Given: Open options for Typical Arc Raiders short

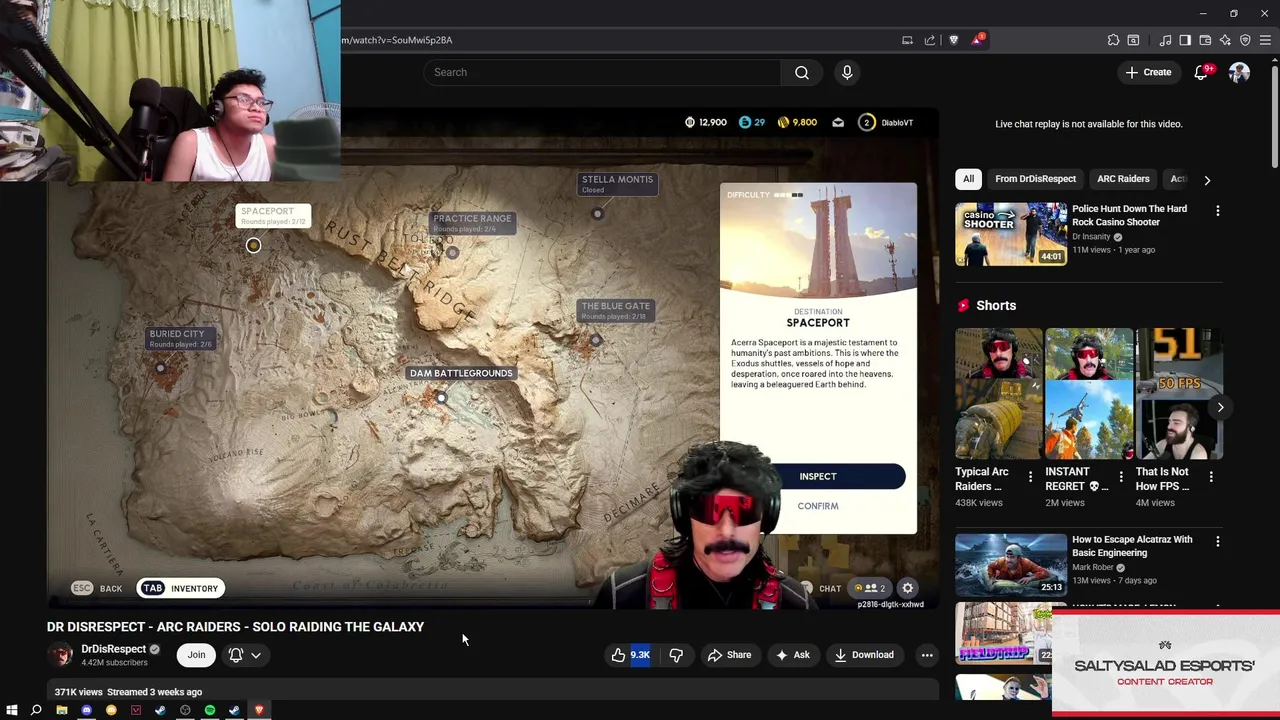Looking at the screenshot, I should tap(1030, 477).
